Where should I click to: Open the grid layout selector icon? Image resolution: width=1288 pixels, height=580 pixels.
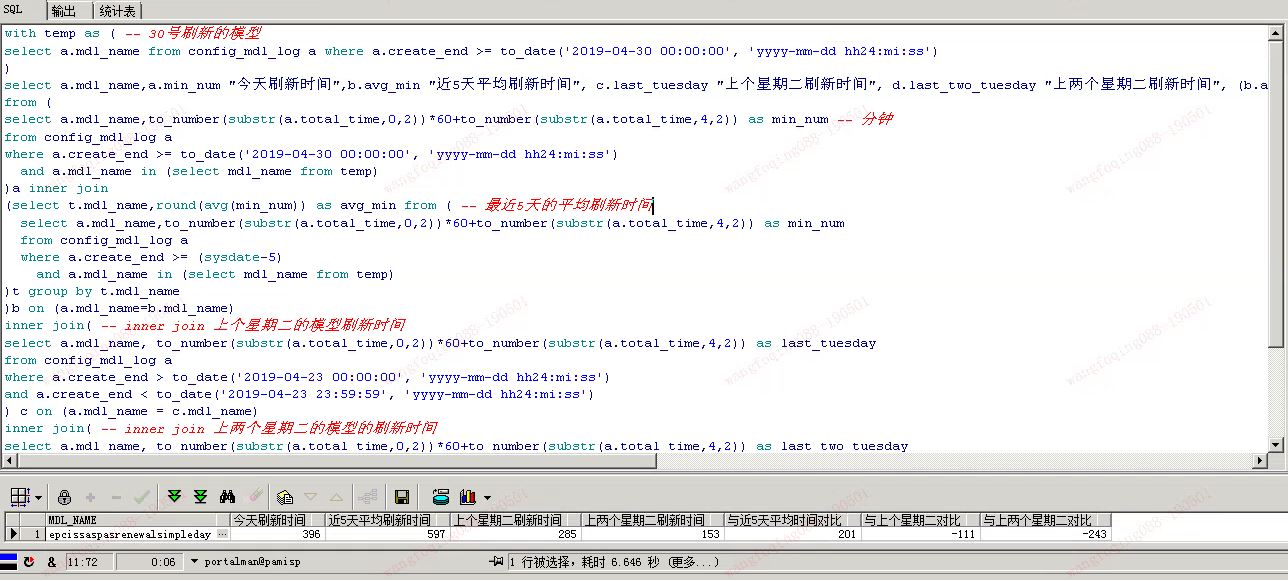click(20, 497)
